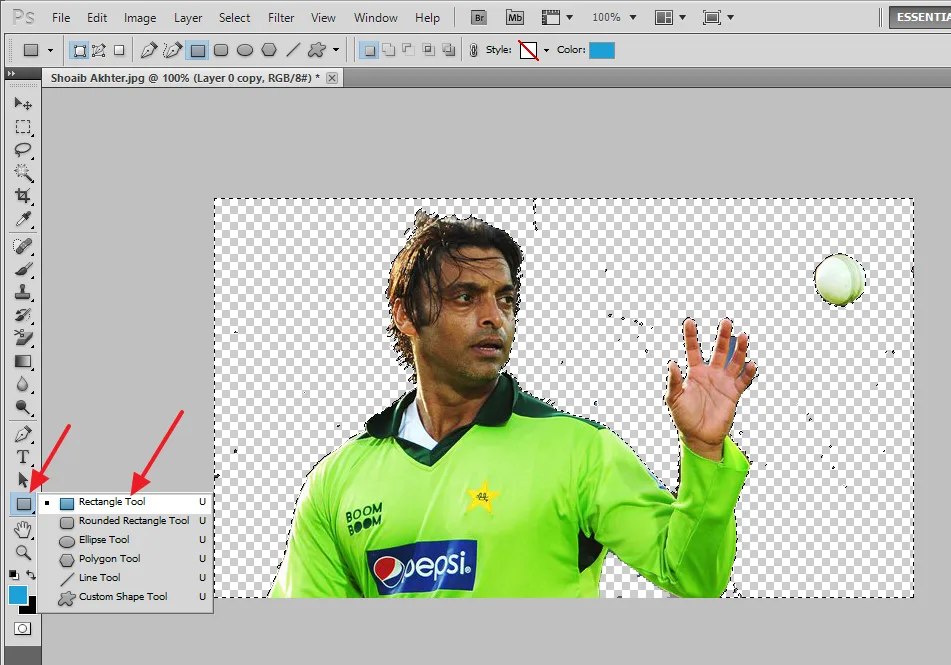Choose Rectangle shape in options bar
Viewport: 951px width, 665px height.
click(198, 50)
